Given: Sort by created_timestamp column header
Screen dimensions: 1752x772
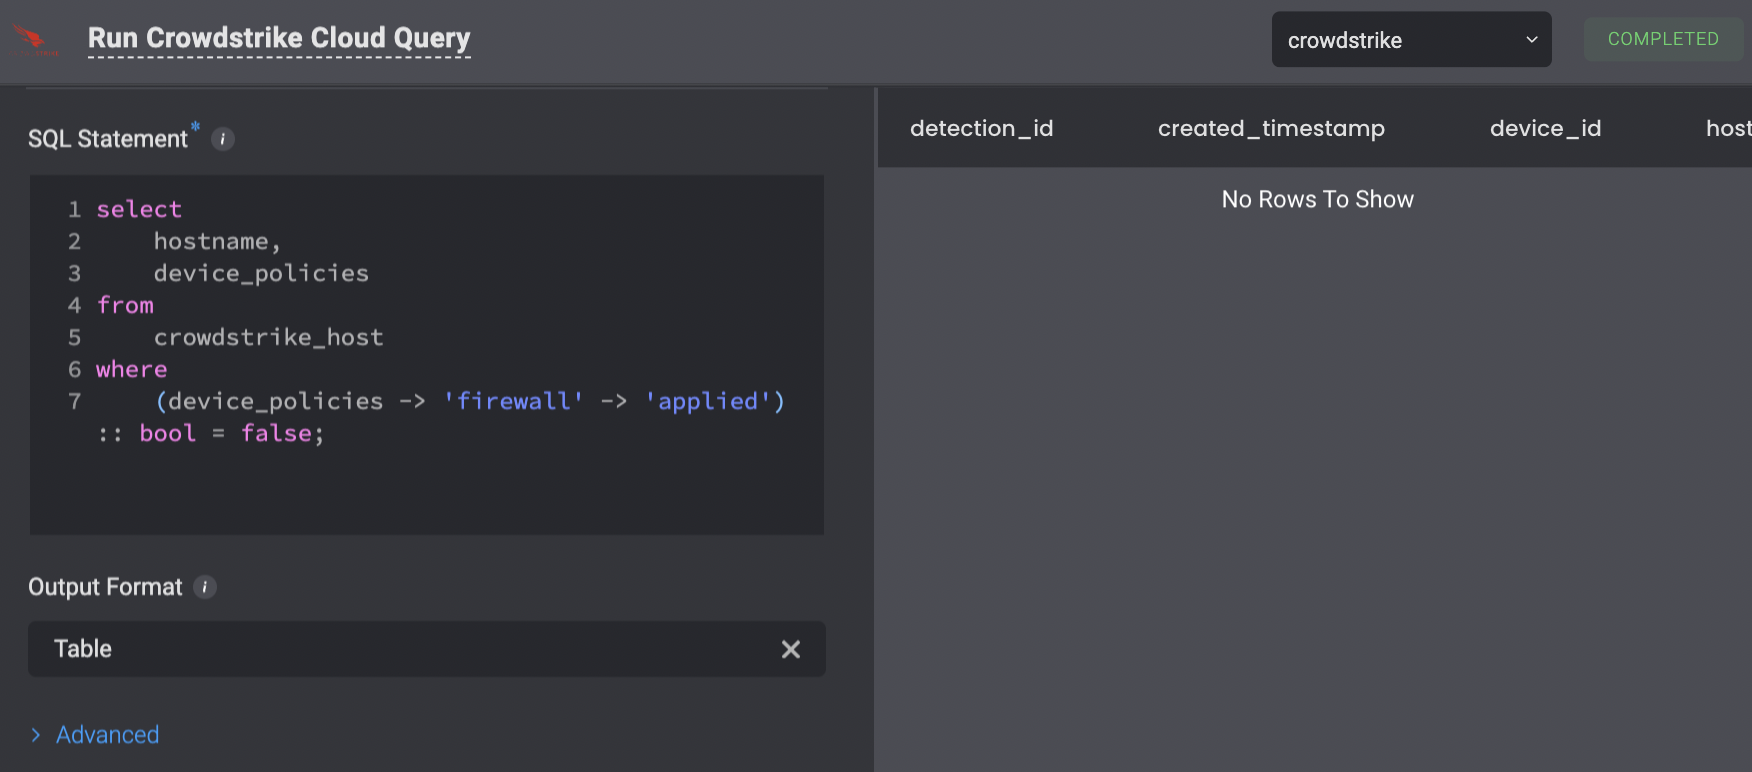Looking at the screenshot, I should pos(1271,128).
